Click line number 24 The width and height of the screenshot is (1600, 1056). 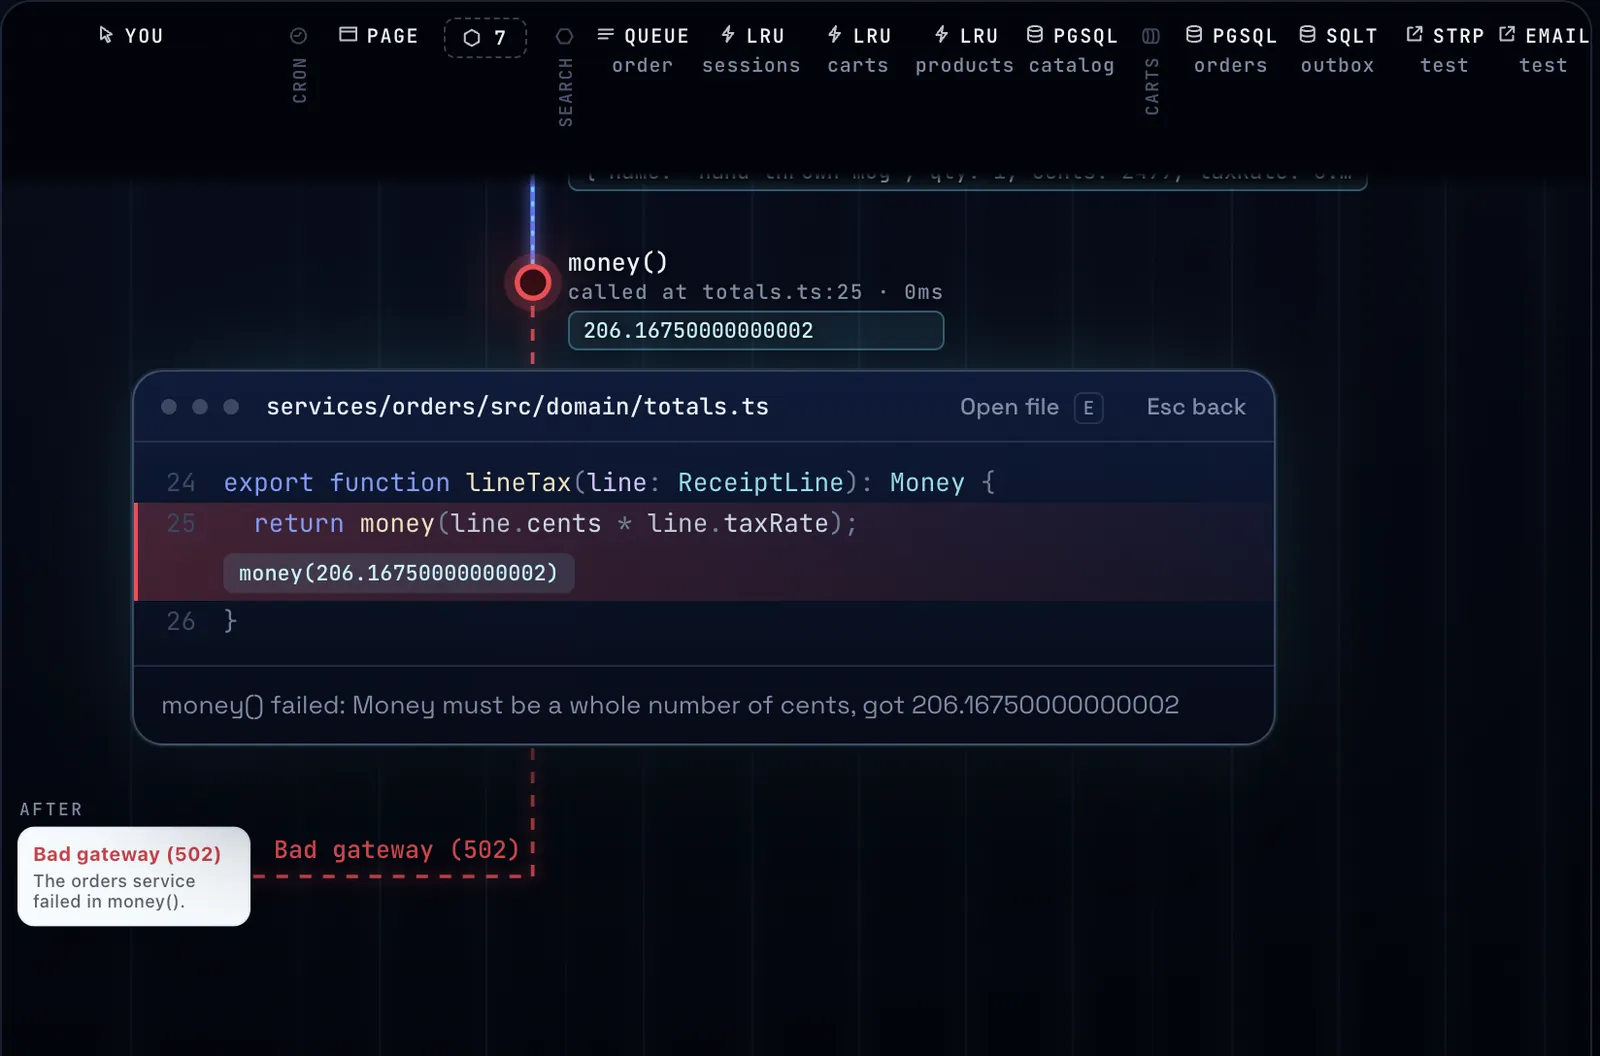pos(181,483)
